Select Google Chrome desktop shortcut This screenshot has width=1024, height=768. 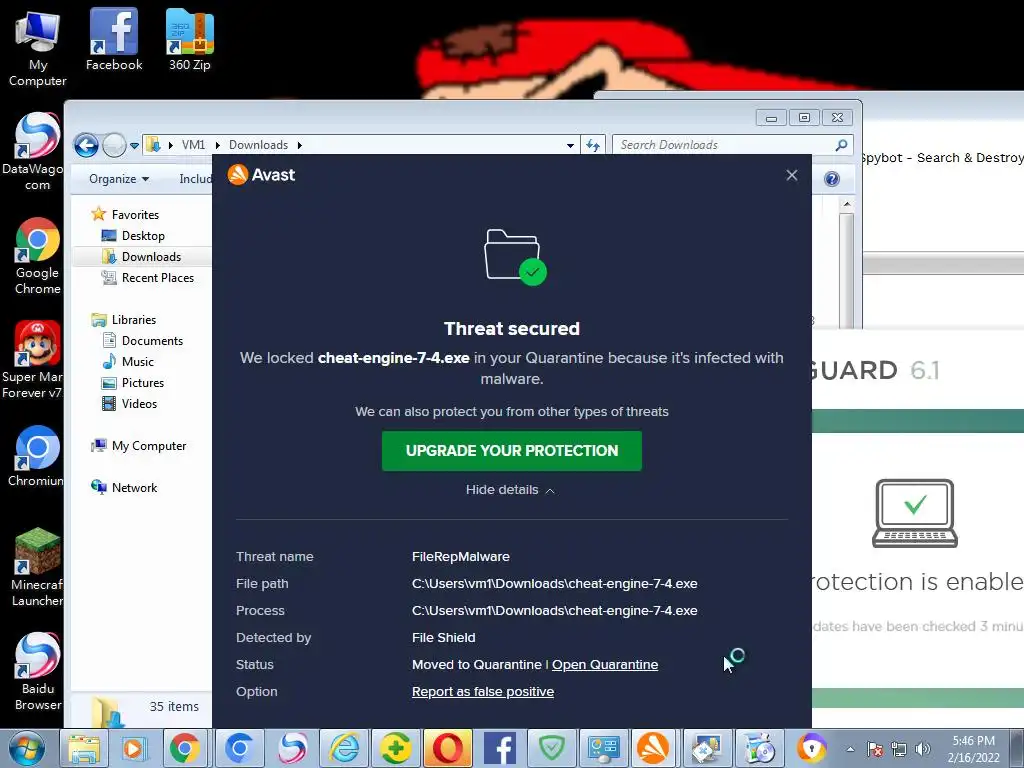pos(37,256)
